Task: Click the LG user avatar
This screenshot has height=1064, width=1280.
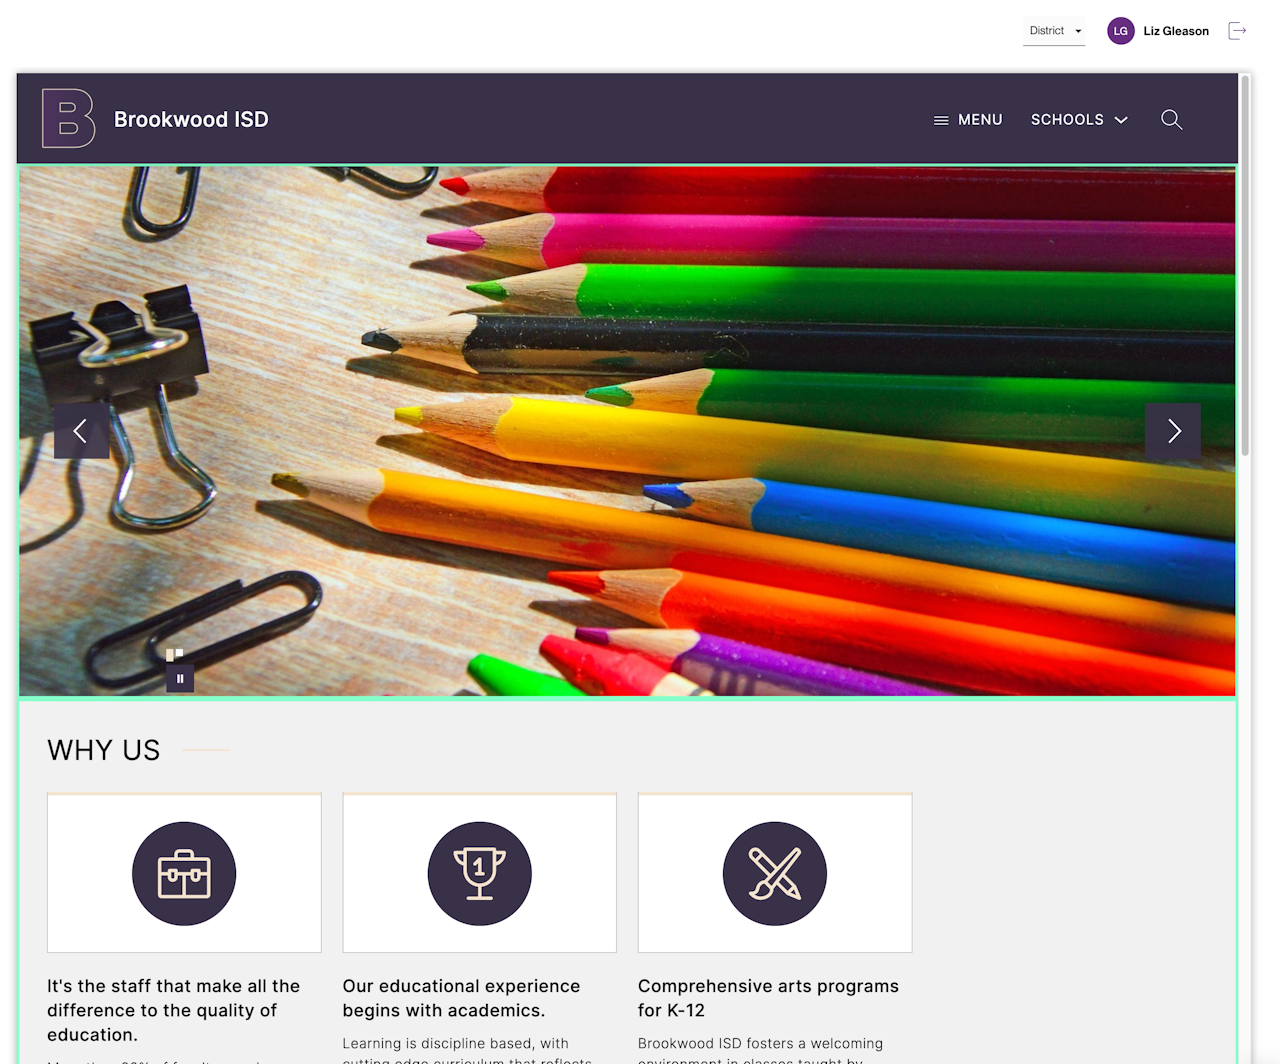Action: pyautogui.click(x=1121, y=31)
